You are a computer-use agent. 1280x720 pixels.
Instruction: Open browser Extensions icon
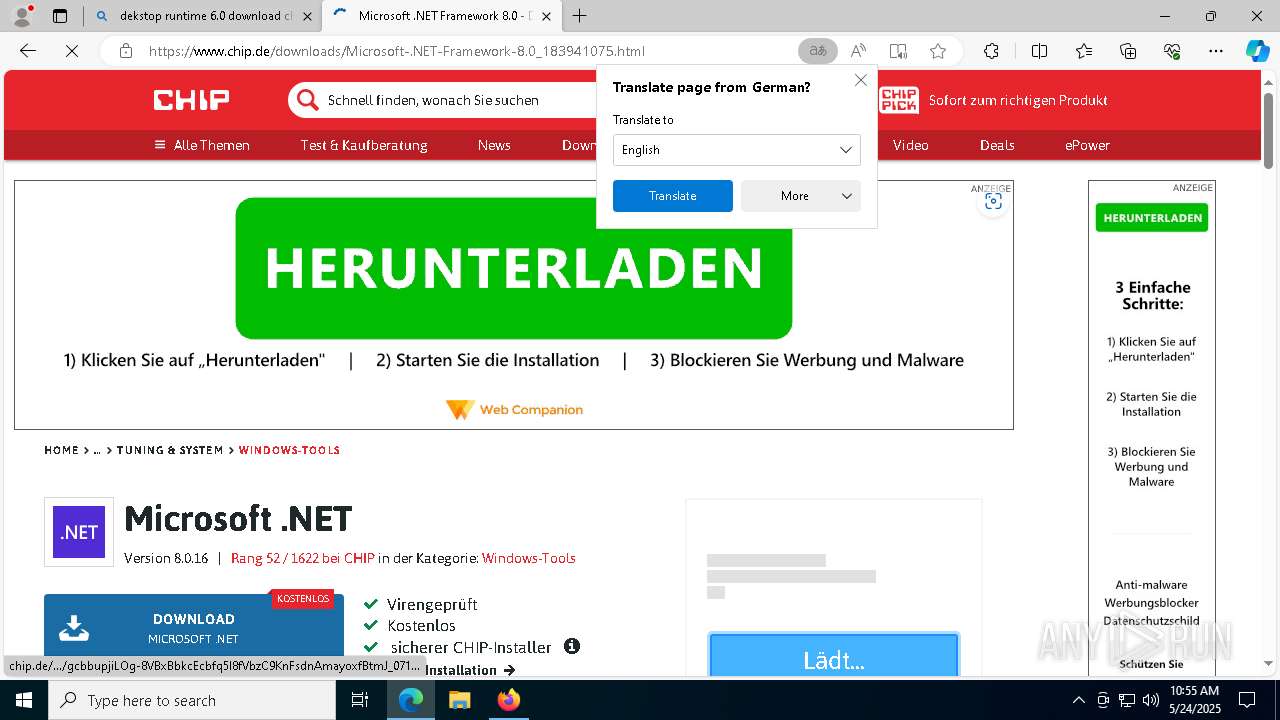pos(991,51)
